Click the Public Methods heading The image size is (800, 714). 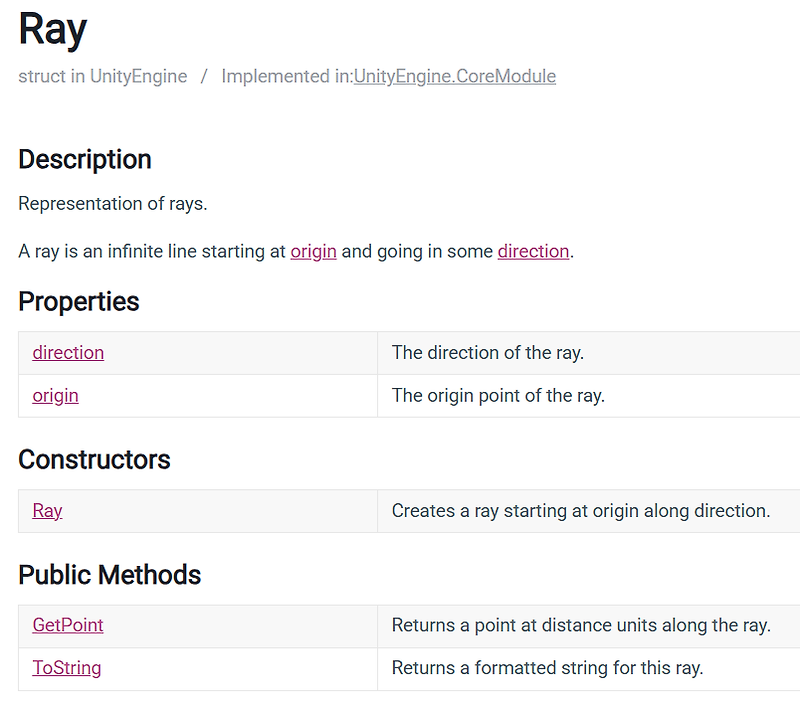pyautogui.click(x=110, y=574)
